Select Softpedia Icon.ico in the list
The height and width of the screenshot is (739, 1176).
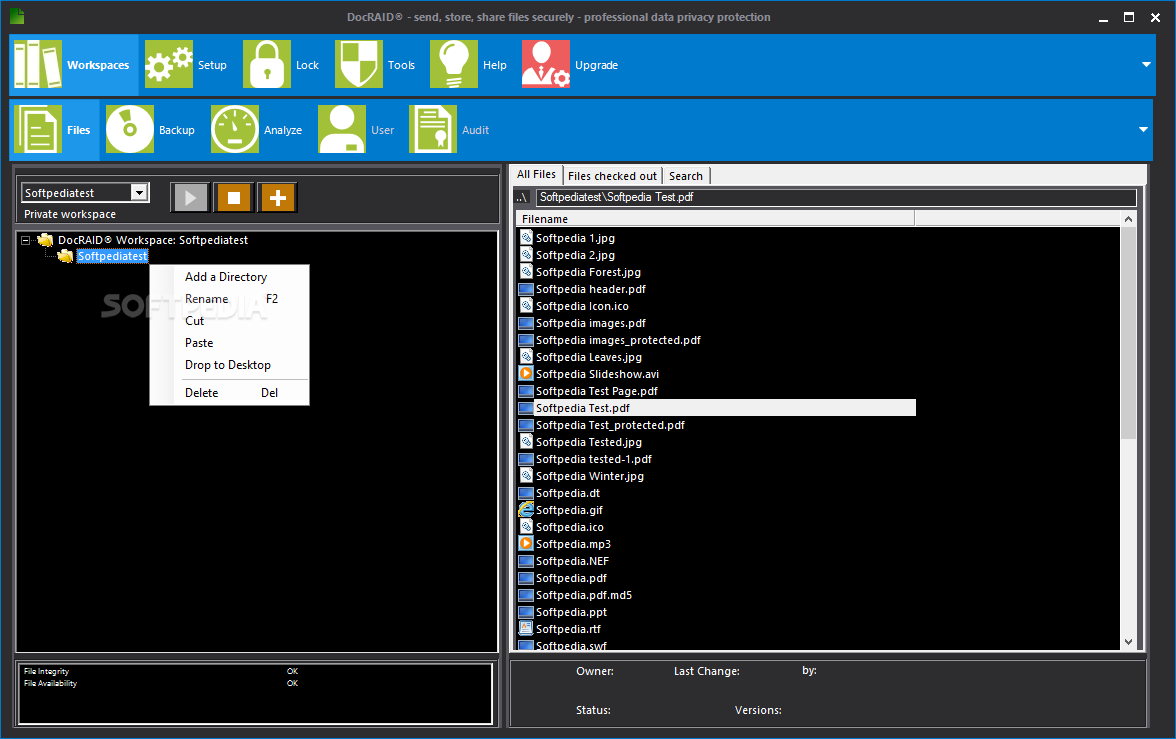[582, 306]
